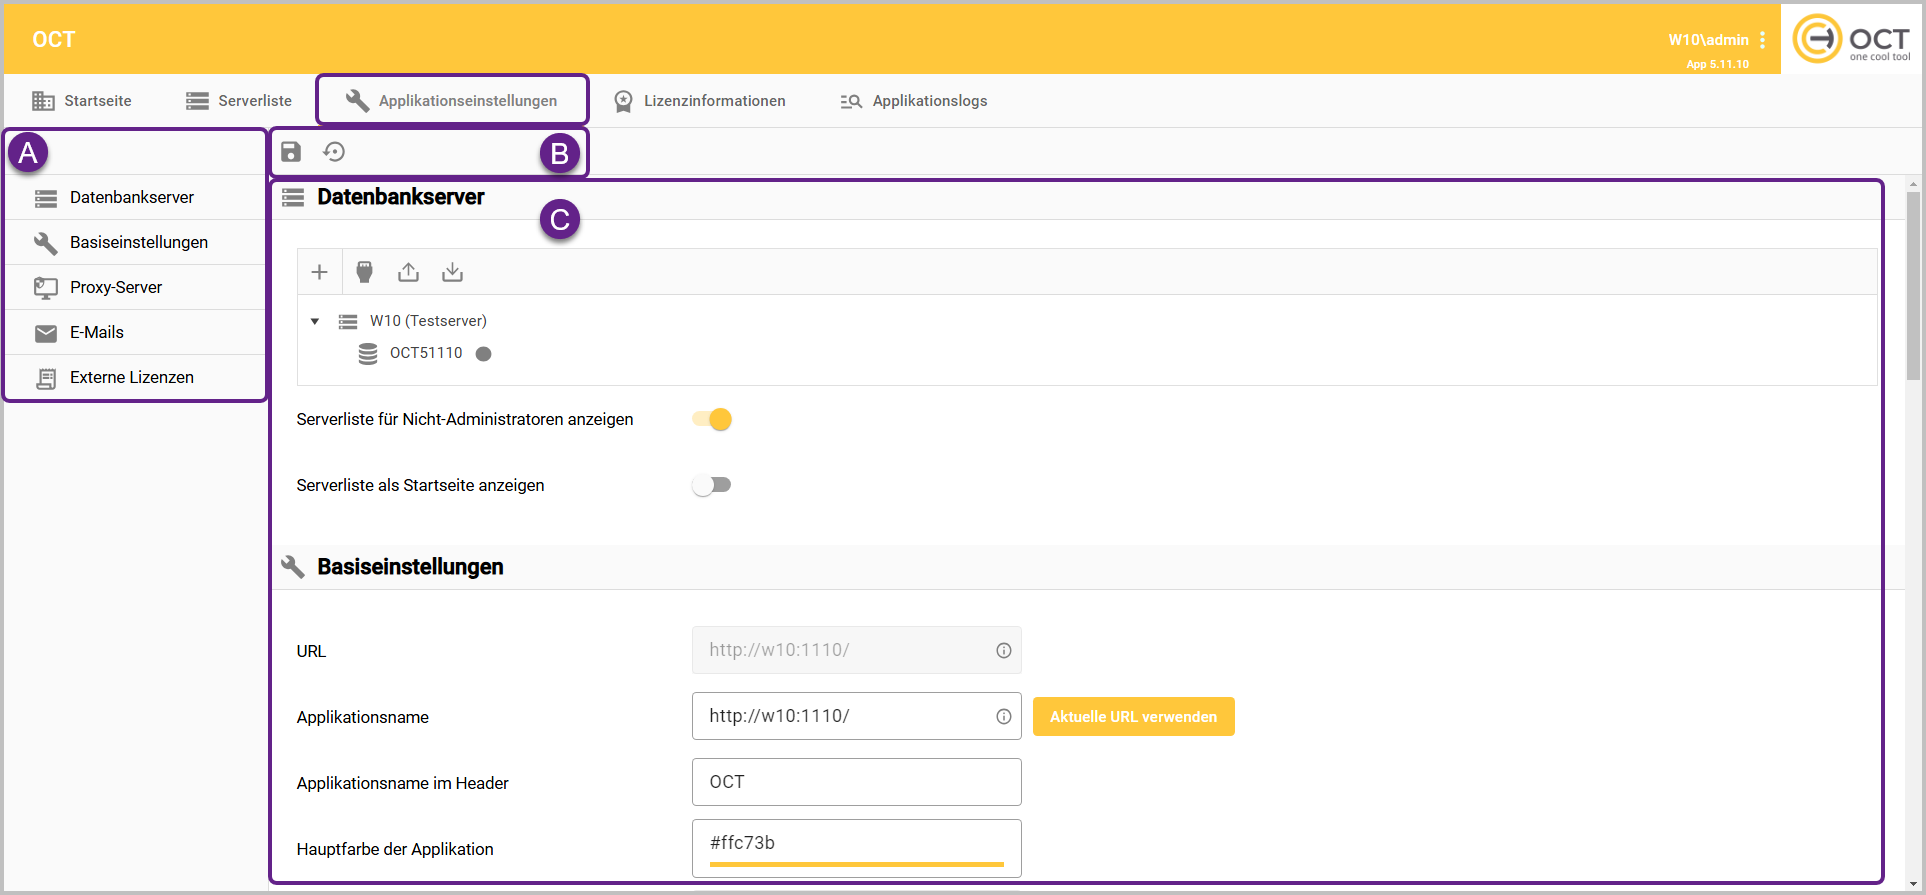Click the info icon in URL field
This screenshot has height=895, width=1926.
(1003, 651)
